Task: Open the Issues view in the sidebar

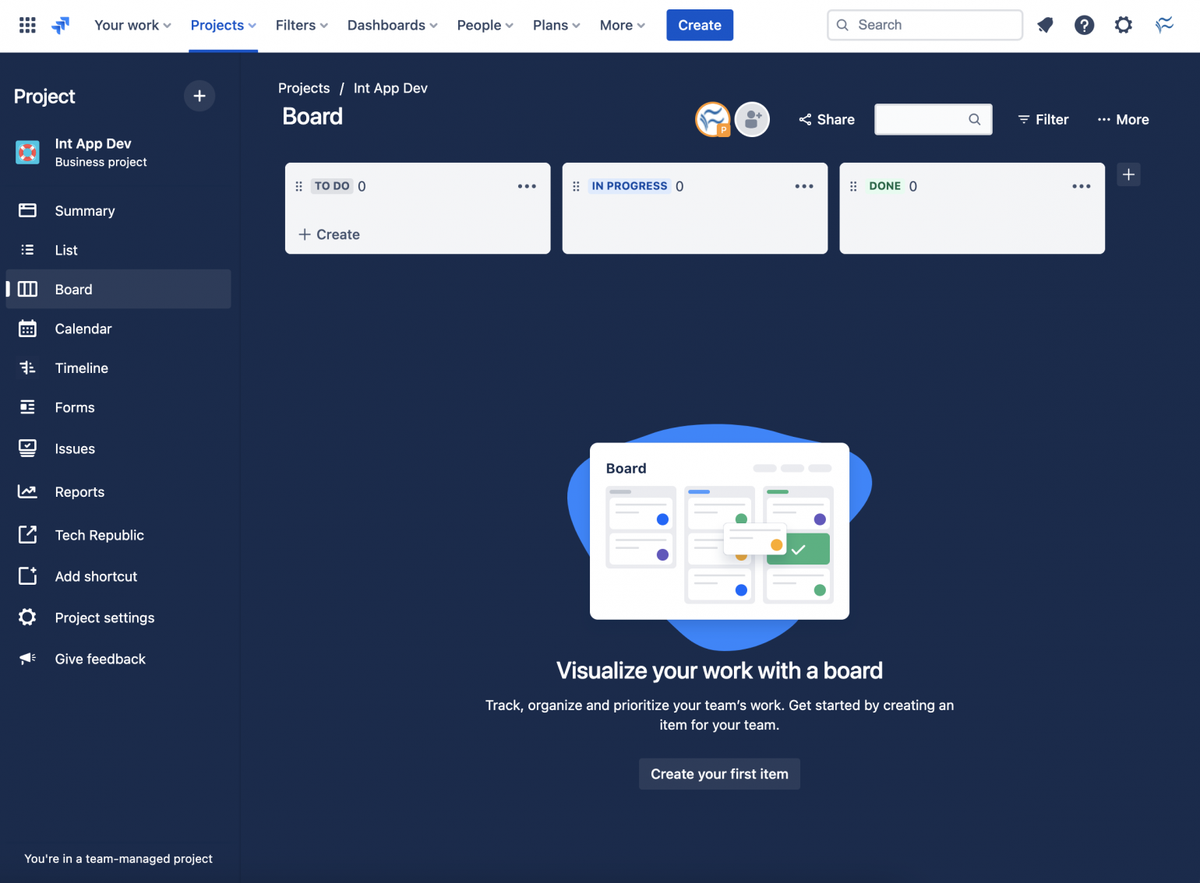Action: (x=77, y=448)
